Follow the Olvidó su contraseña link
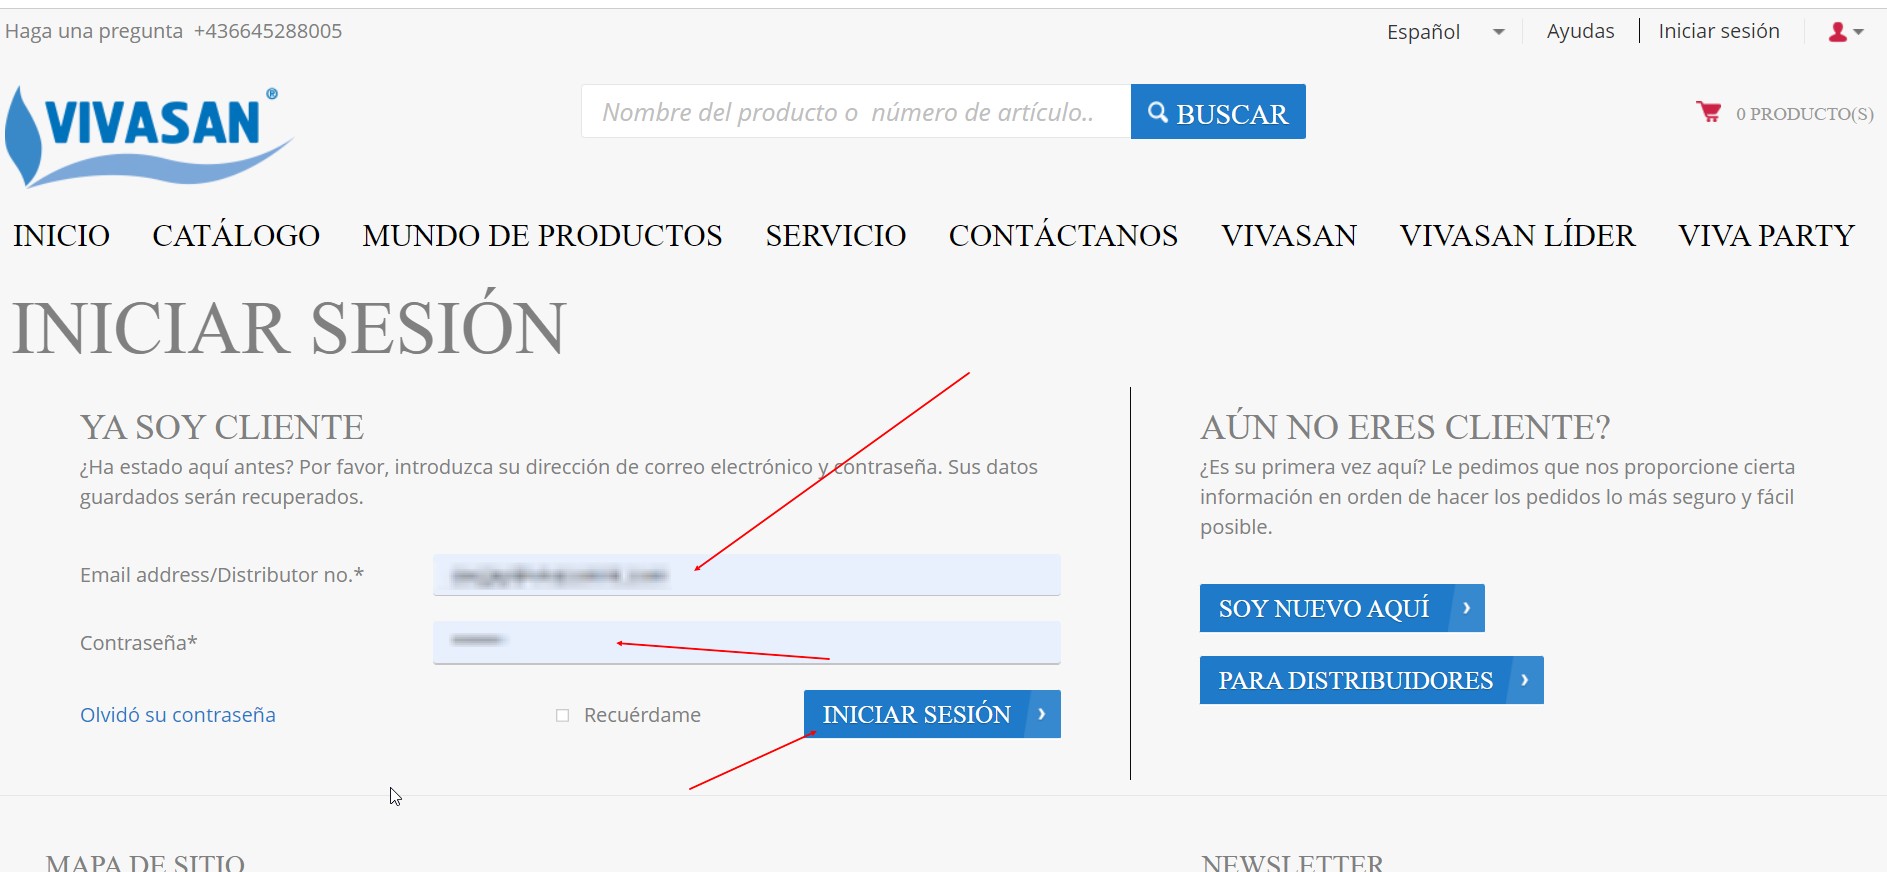Viewport: 1887px width, 872px height. tap(178, 715)
